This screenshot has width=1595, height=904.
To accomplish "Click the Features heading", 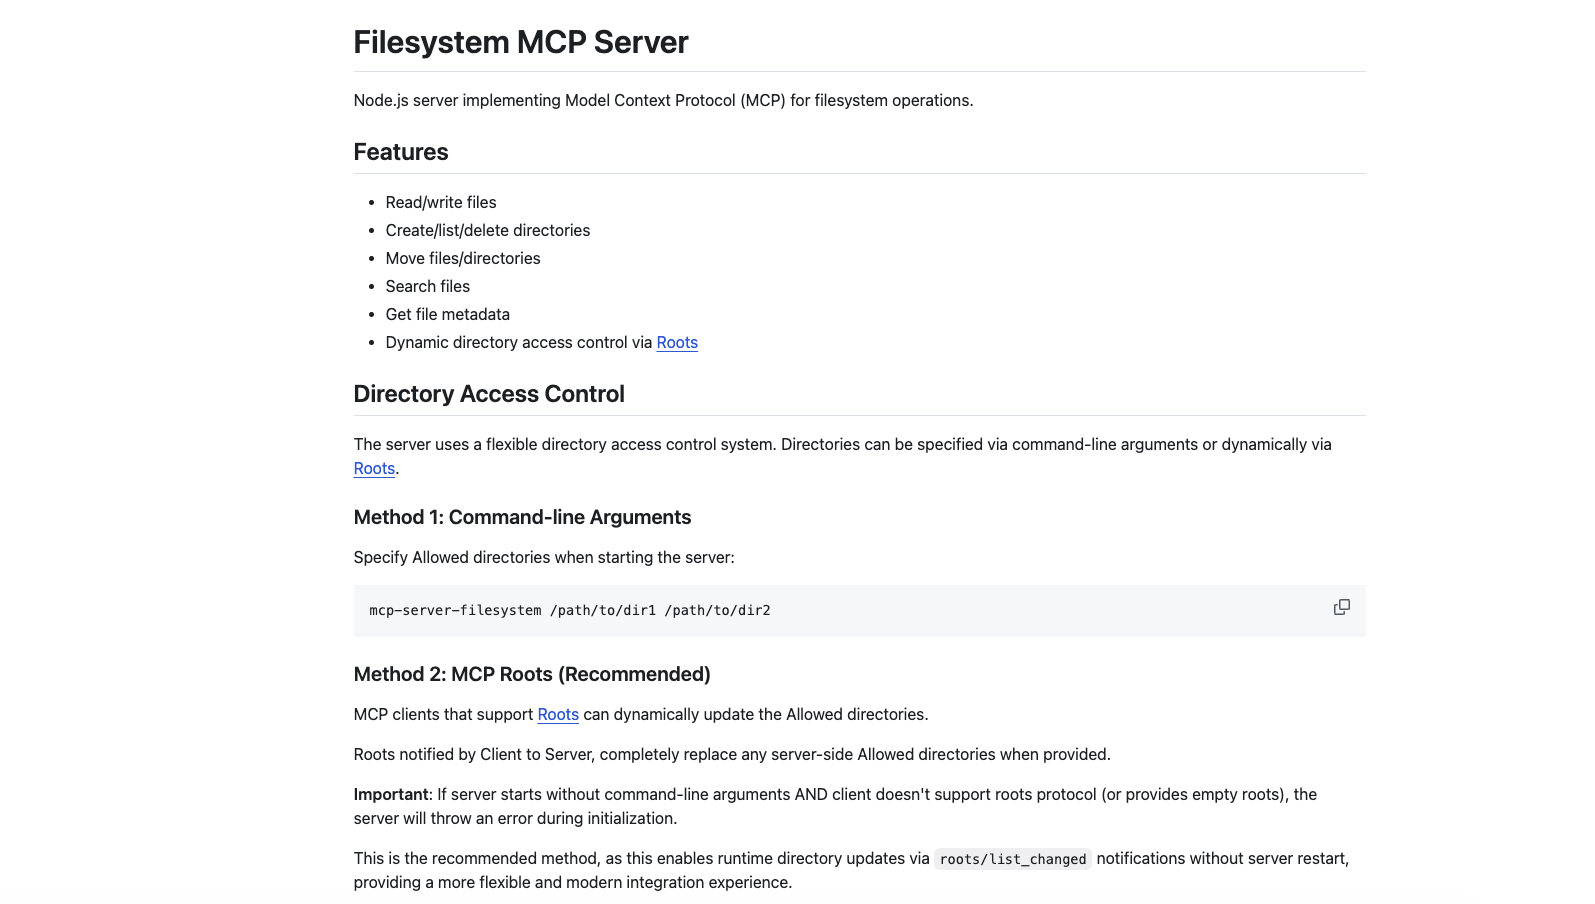I will 401,152.
